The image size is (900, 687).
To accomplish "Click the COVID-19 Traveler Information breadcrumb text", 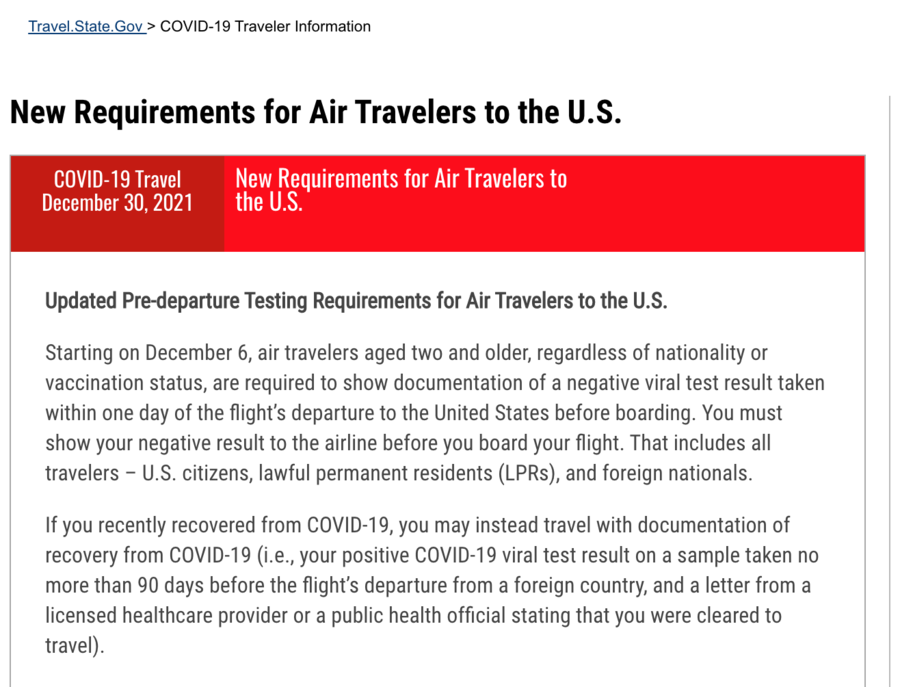I will pyautogui.click(x=265, y=26).
